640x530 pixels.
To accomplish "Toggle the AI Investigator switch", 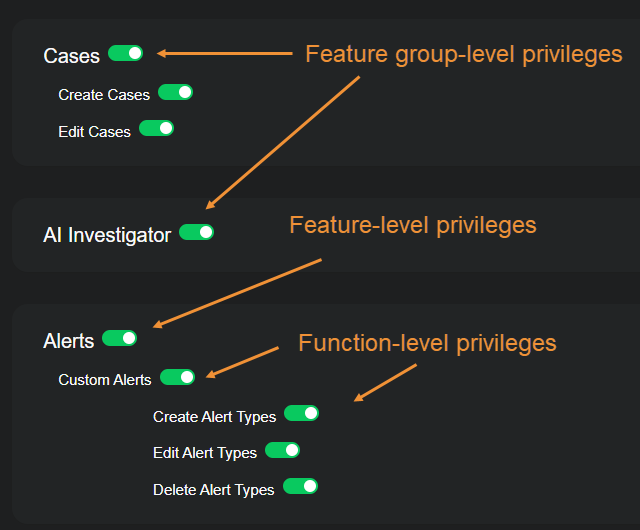I will (196, 233).
